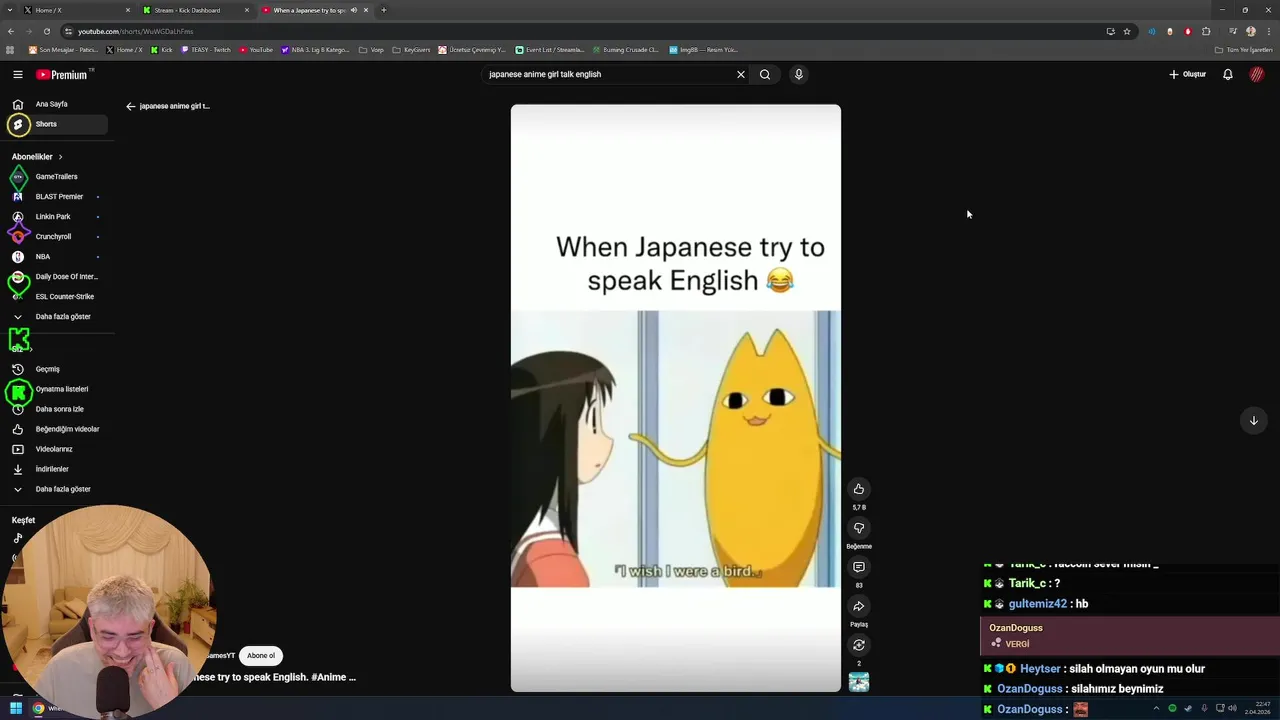Open a new browser tab
The height and width of the screenshot is (720, 1280).
click(384, 10)
